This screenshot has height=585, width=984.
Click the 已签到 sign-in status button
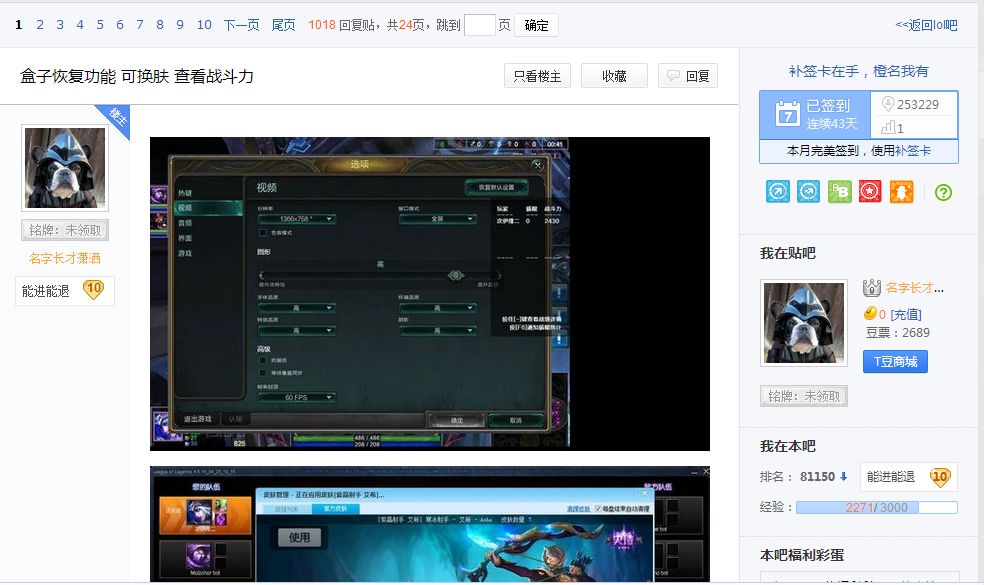click(815, 115)
